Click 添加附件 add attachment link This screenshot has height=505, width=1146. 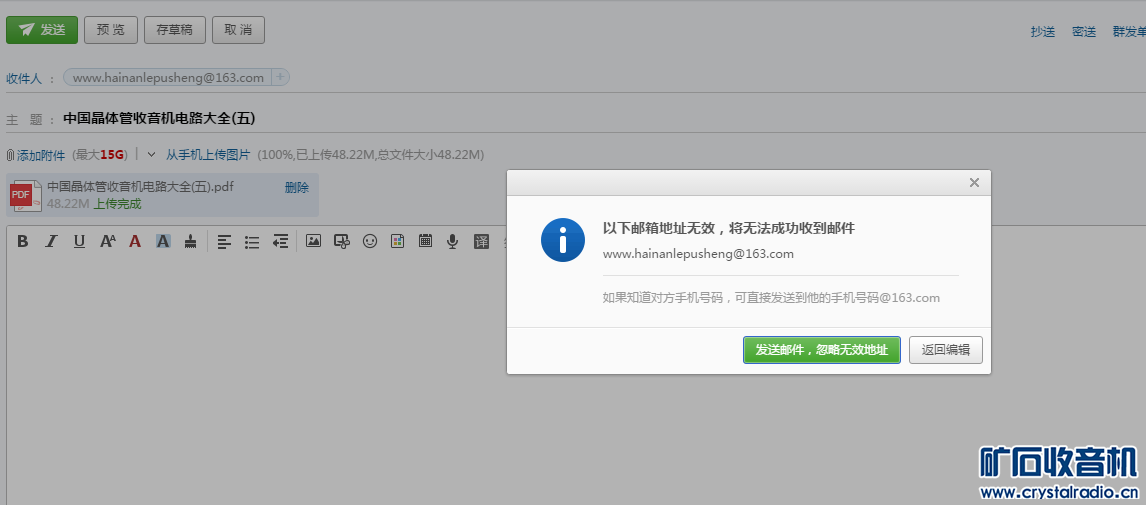tap(41, 155)
